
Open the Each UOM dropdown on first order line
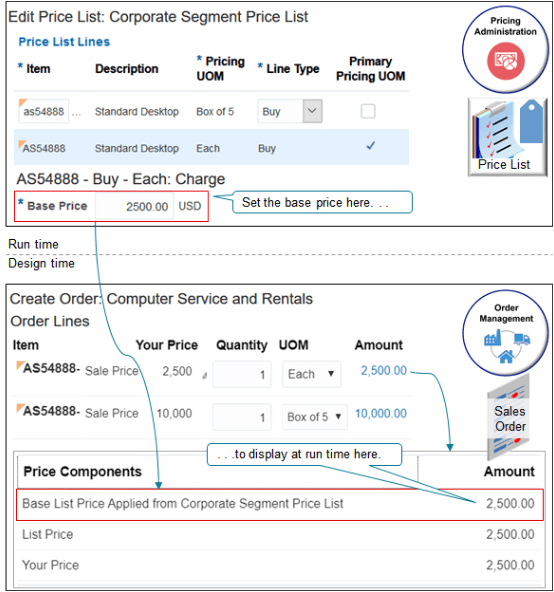pos(312,374)
